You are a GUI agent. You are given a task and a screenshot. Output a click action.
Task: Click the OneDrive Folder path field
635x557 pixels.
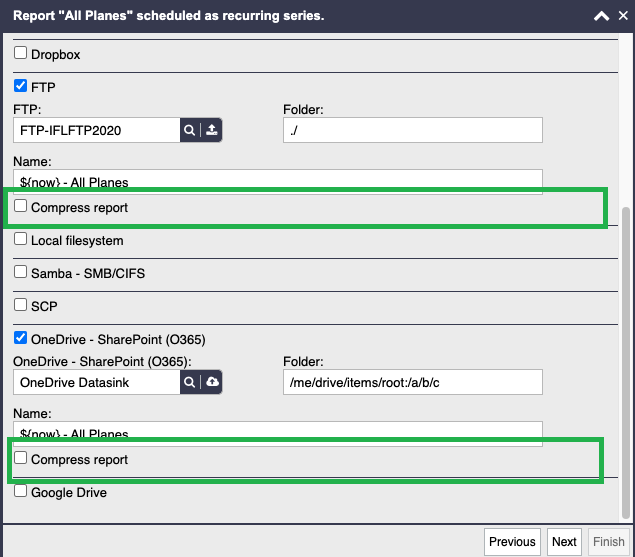coord(413,382)
